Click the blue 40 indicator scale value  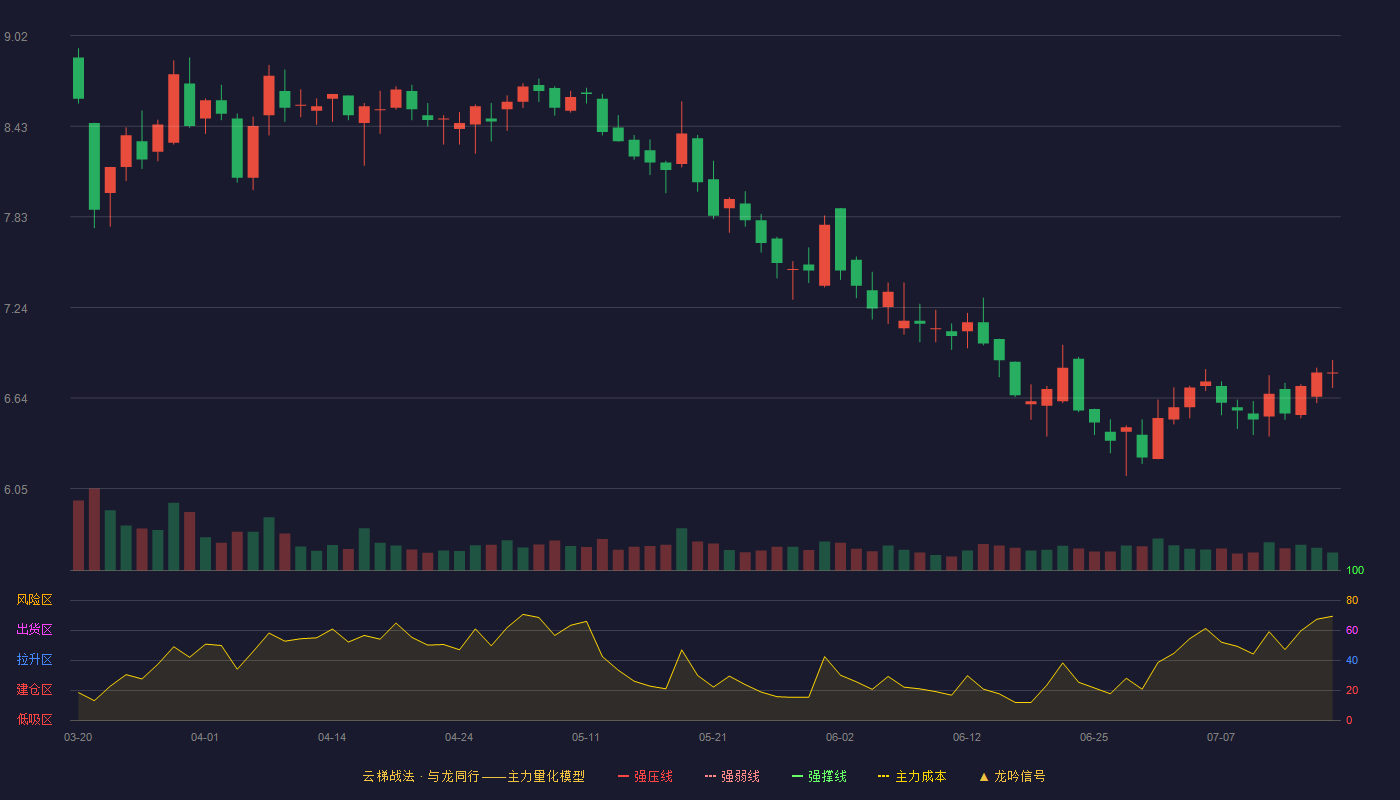(x=1352, y=660)
